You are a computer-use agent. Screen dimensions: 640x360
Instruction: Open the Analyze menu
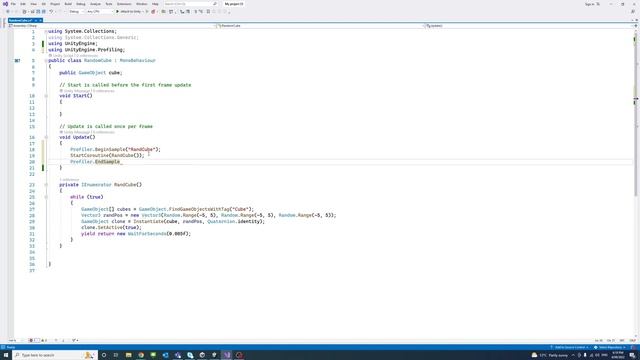click(x=95, y=4)
